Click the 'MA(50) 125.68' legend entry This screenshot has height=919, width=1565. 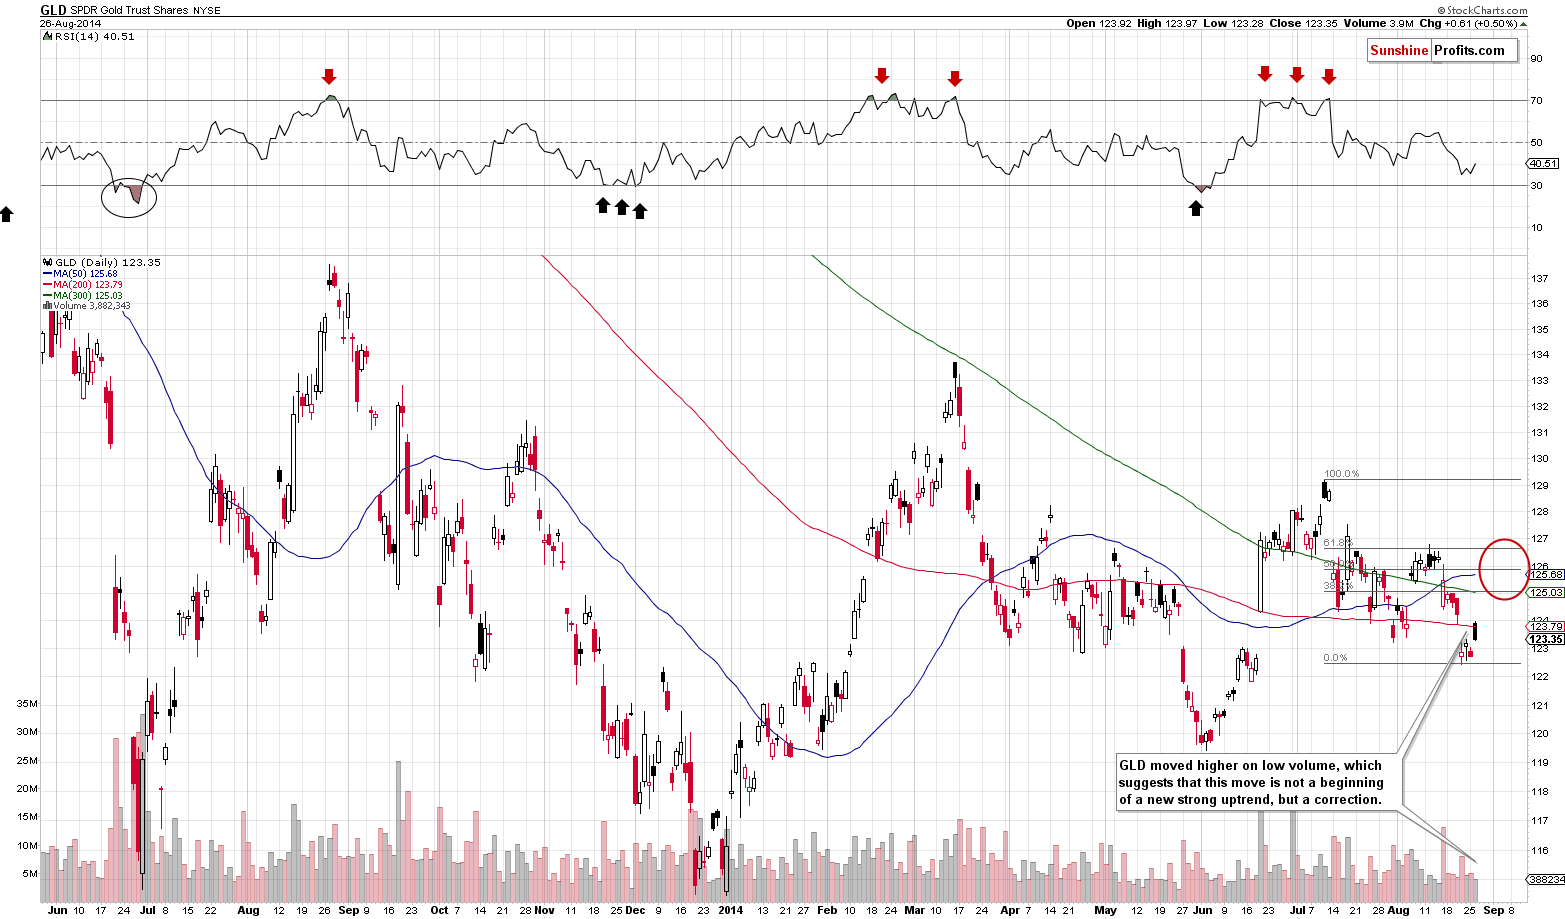tap(80, 273)
